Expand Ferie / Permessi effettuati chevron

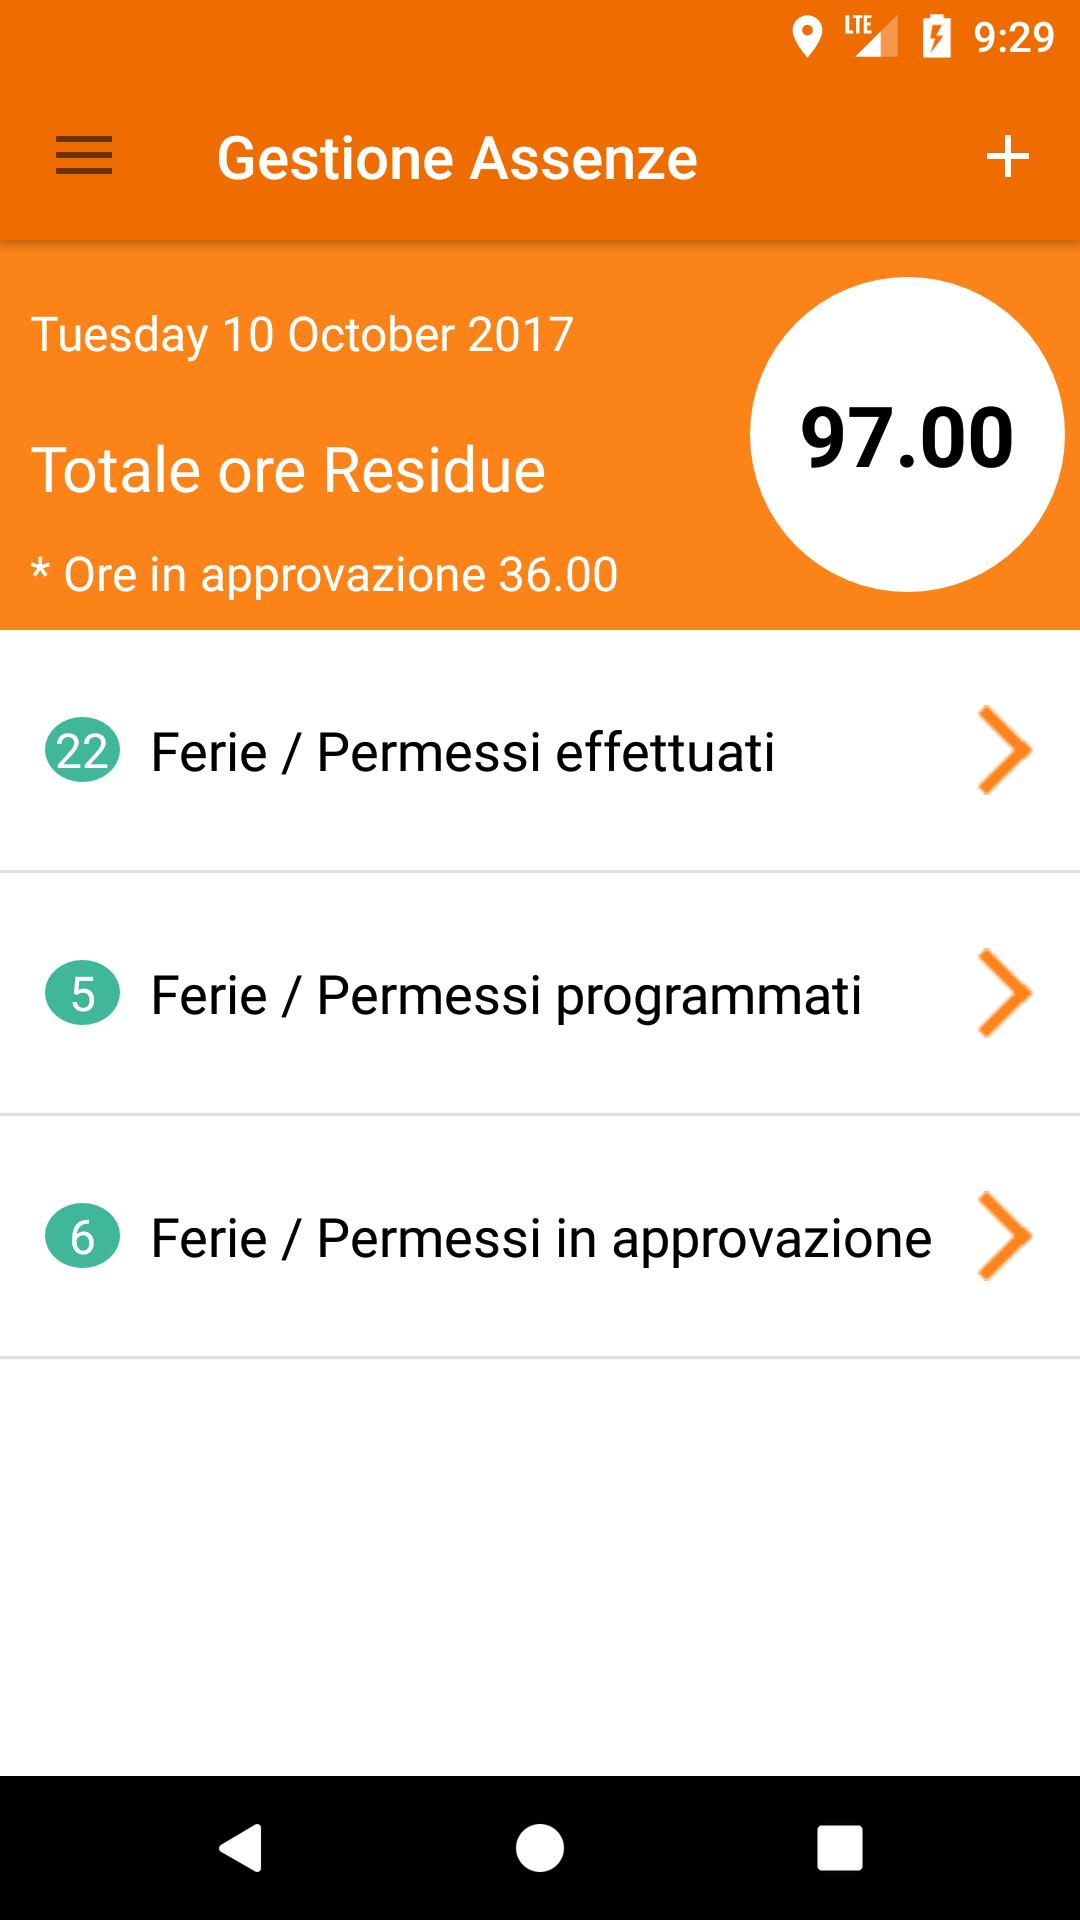pyautogui.click(x=1004, y=751)
